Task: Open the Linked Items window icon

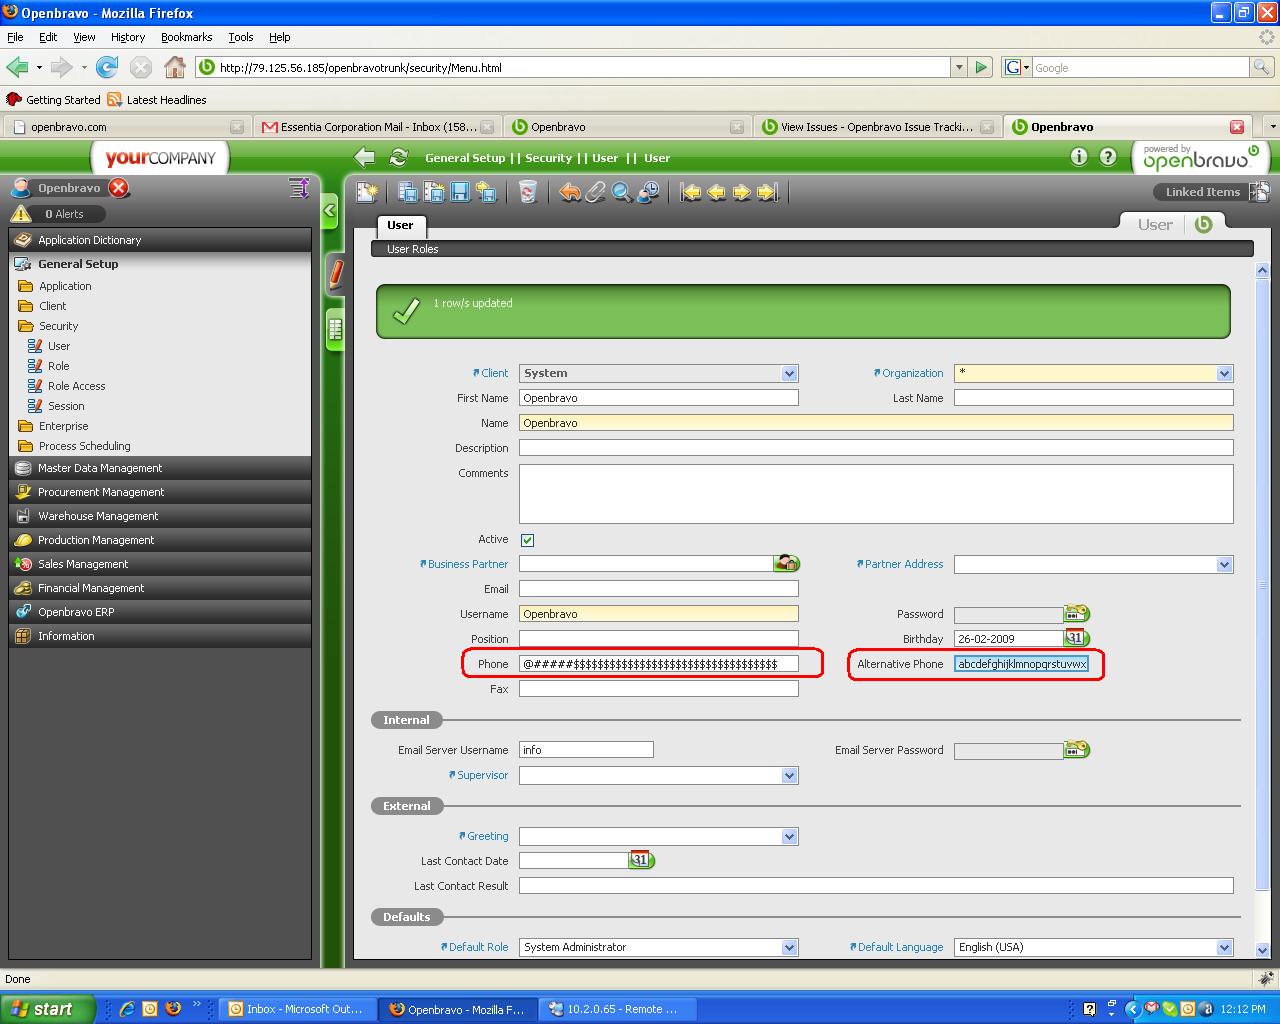Action: [1260, 191]
